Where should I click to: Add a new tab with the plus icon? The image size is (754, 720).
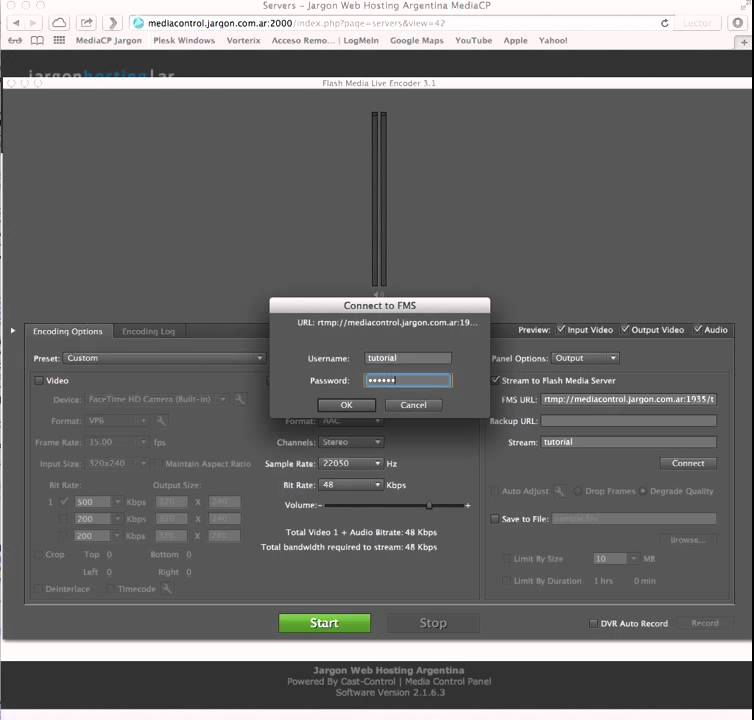tap(744, 42)
